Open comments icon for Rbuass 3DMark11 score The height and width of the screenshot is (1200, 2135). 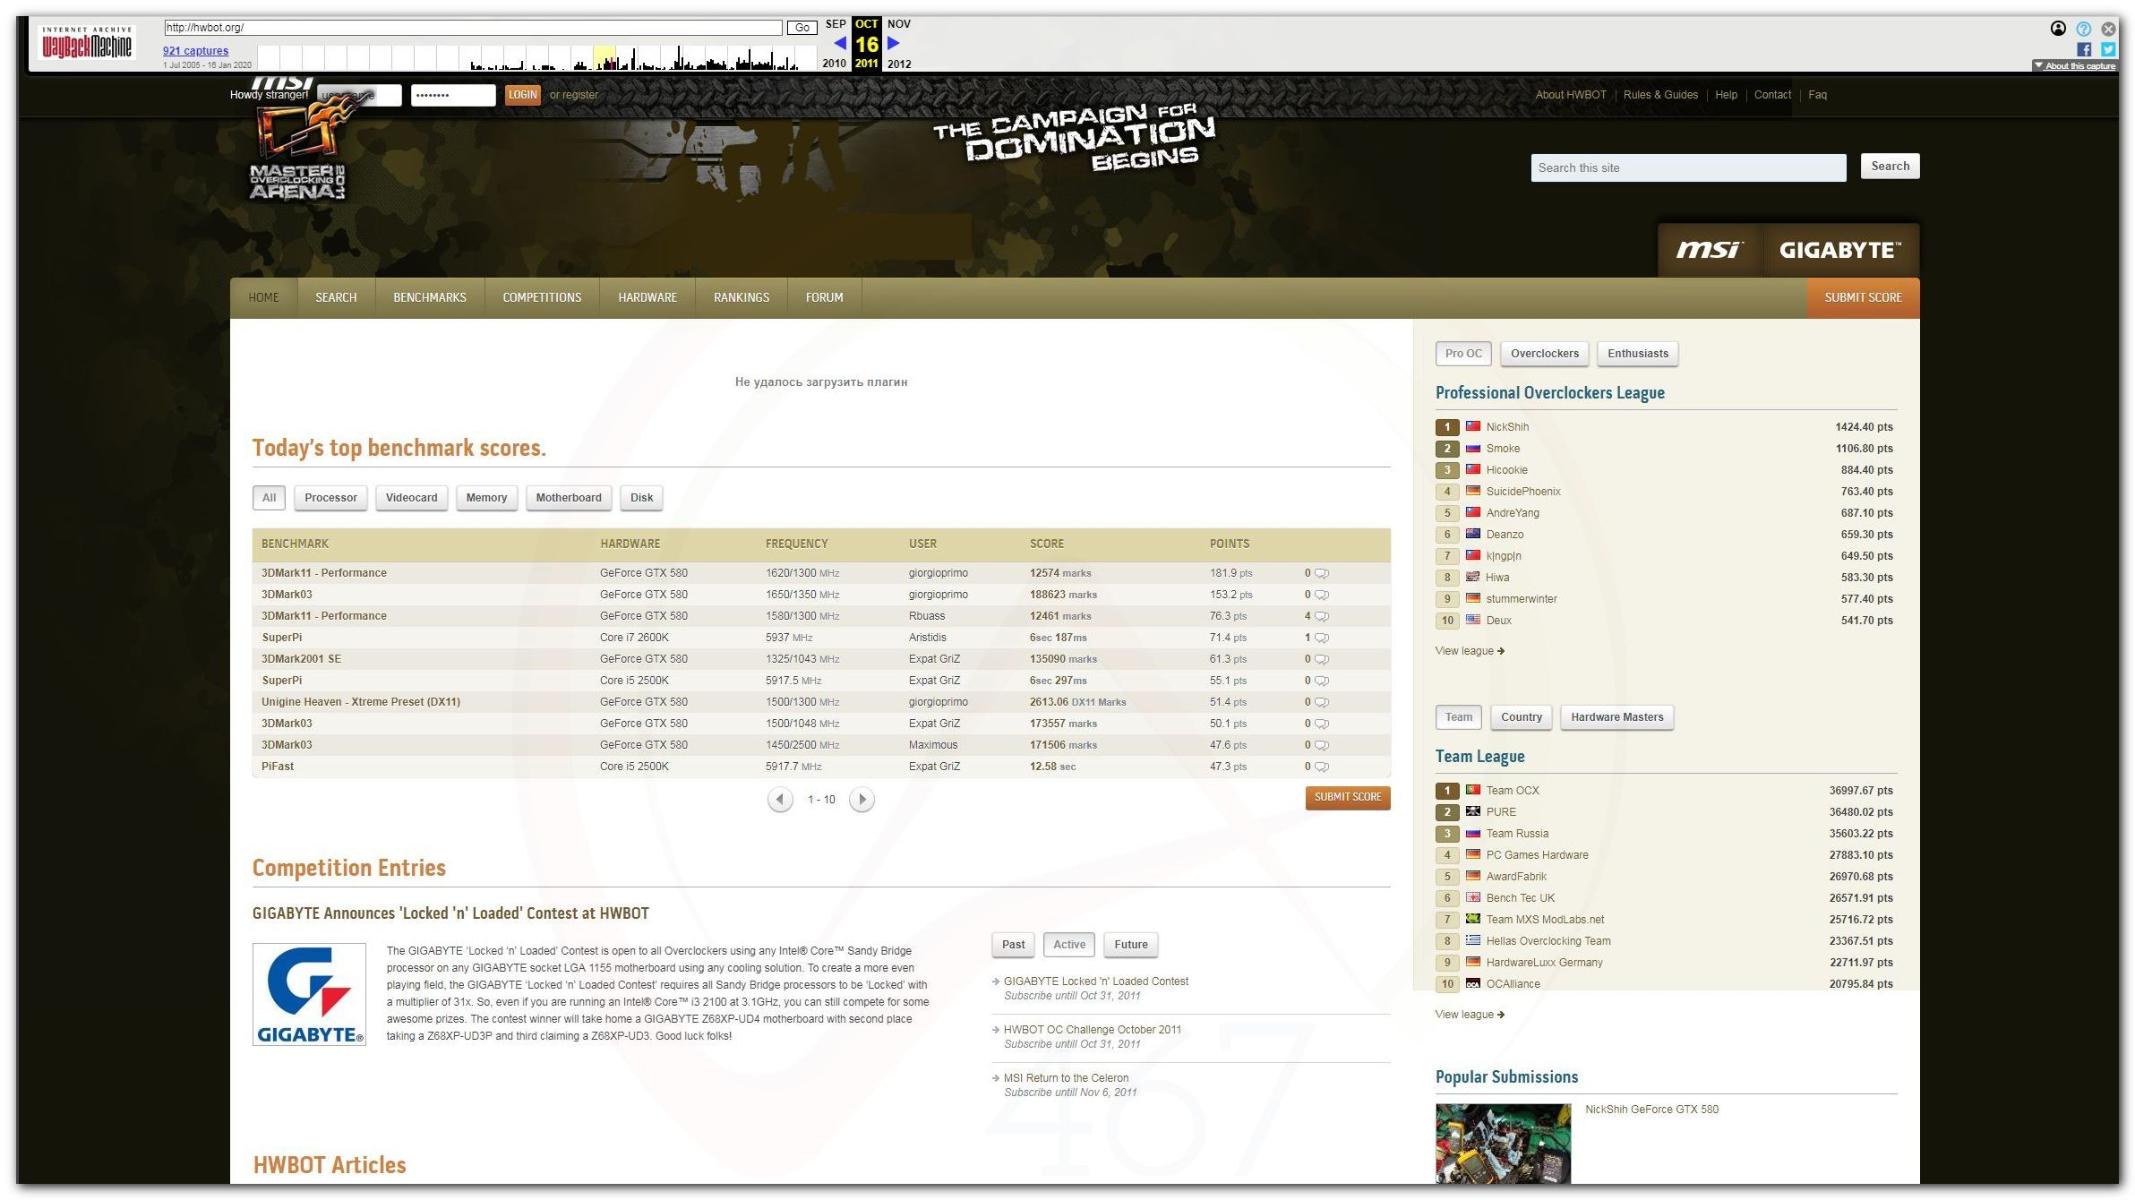click(1322, 617)
